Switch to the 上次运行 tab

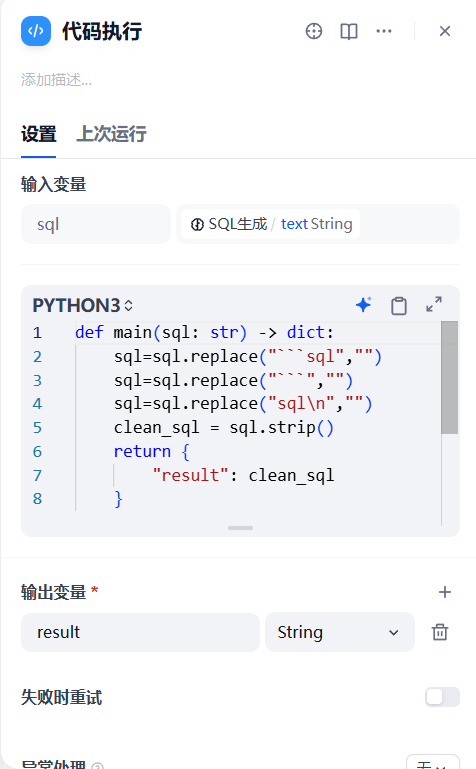click(x=111, y=134)
